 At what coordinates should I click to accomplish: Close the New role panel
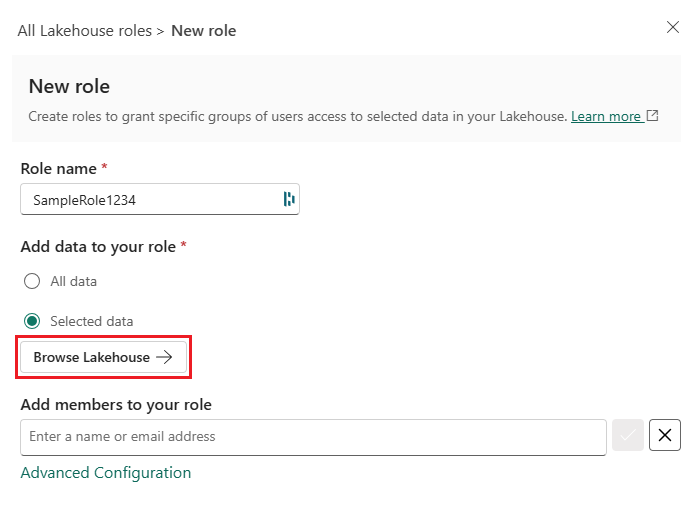673,27
